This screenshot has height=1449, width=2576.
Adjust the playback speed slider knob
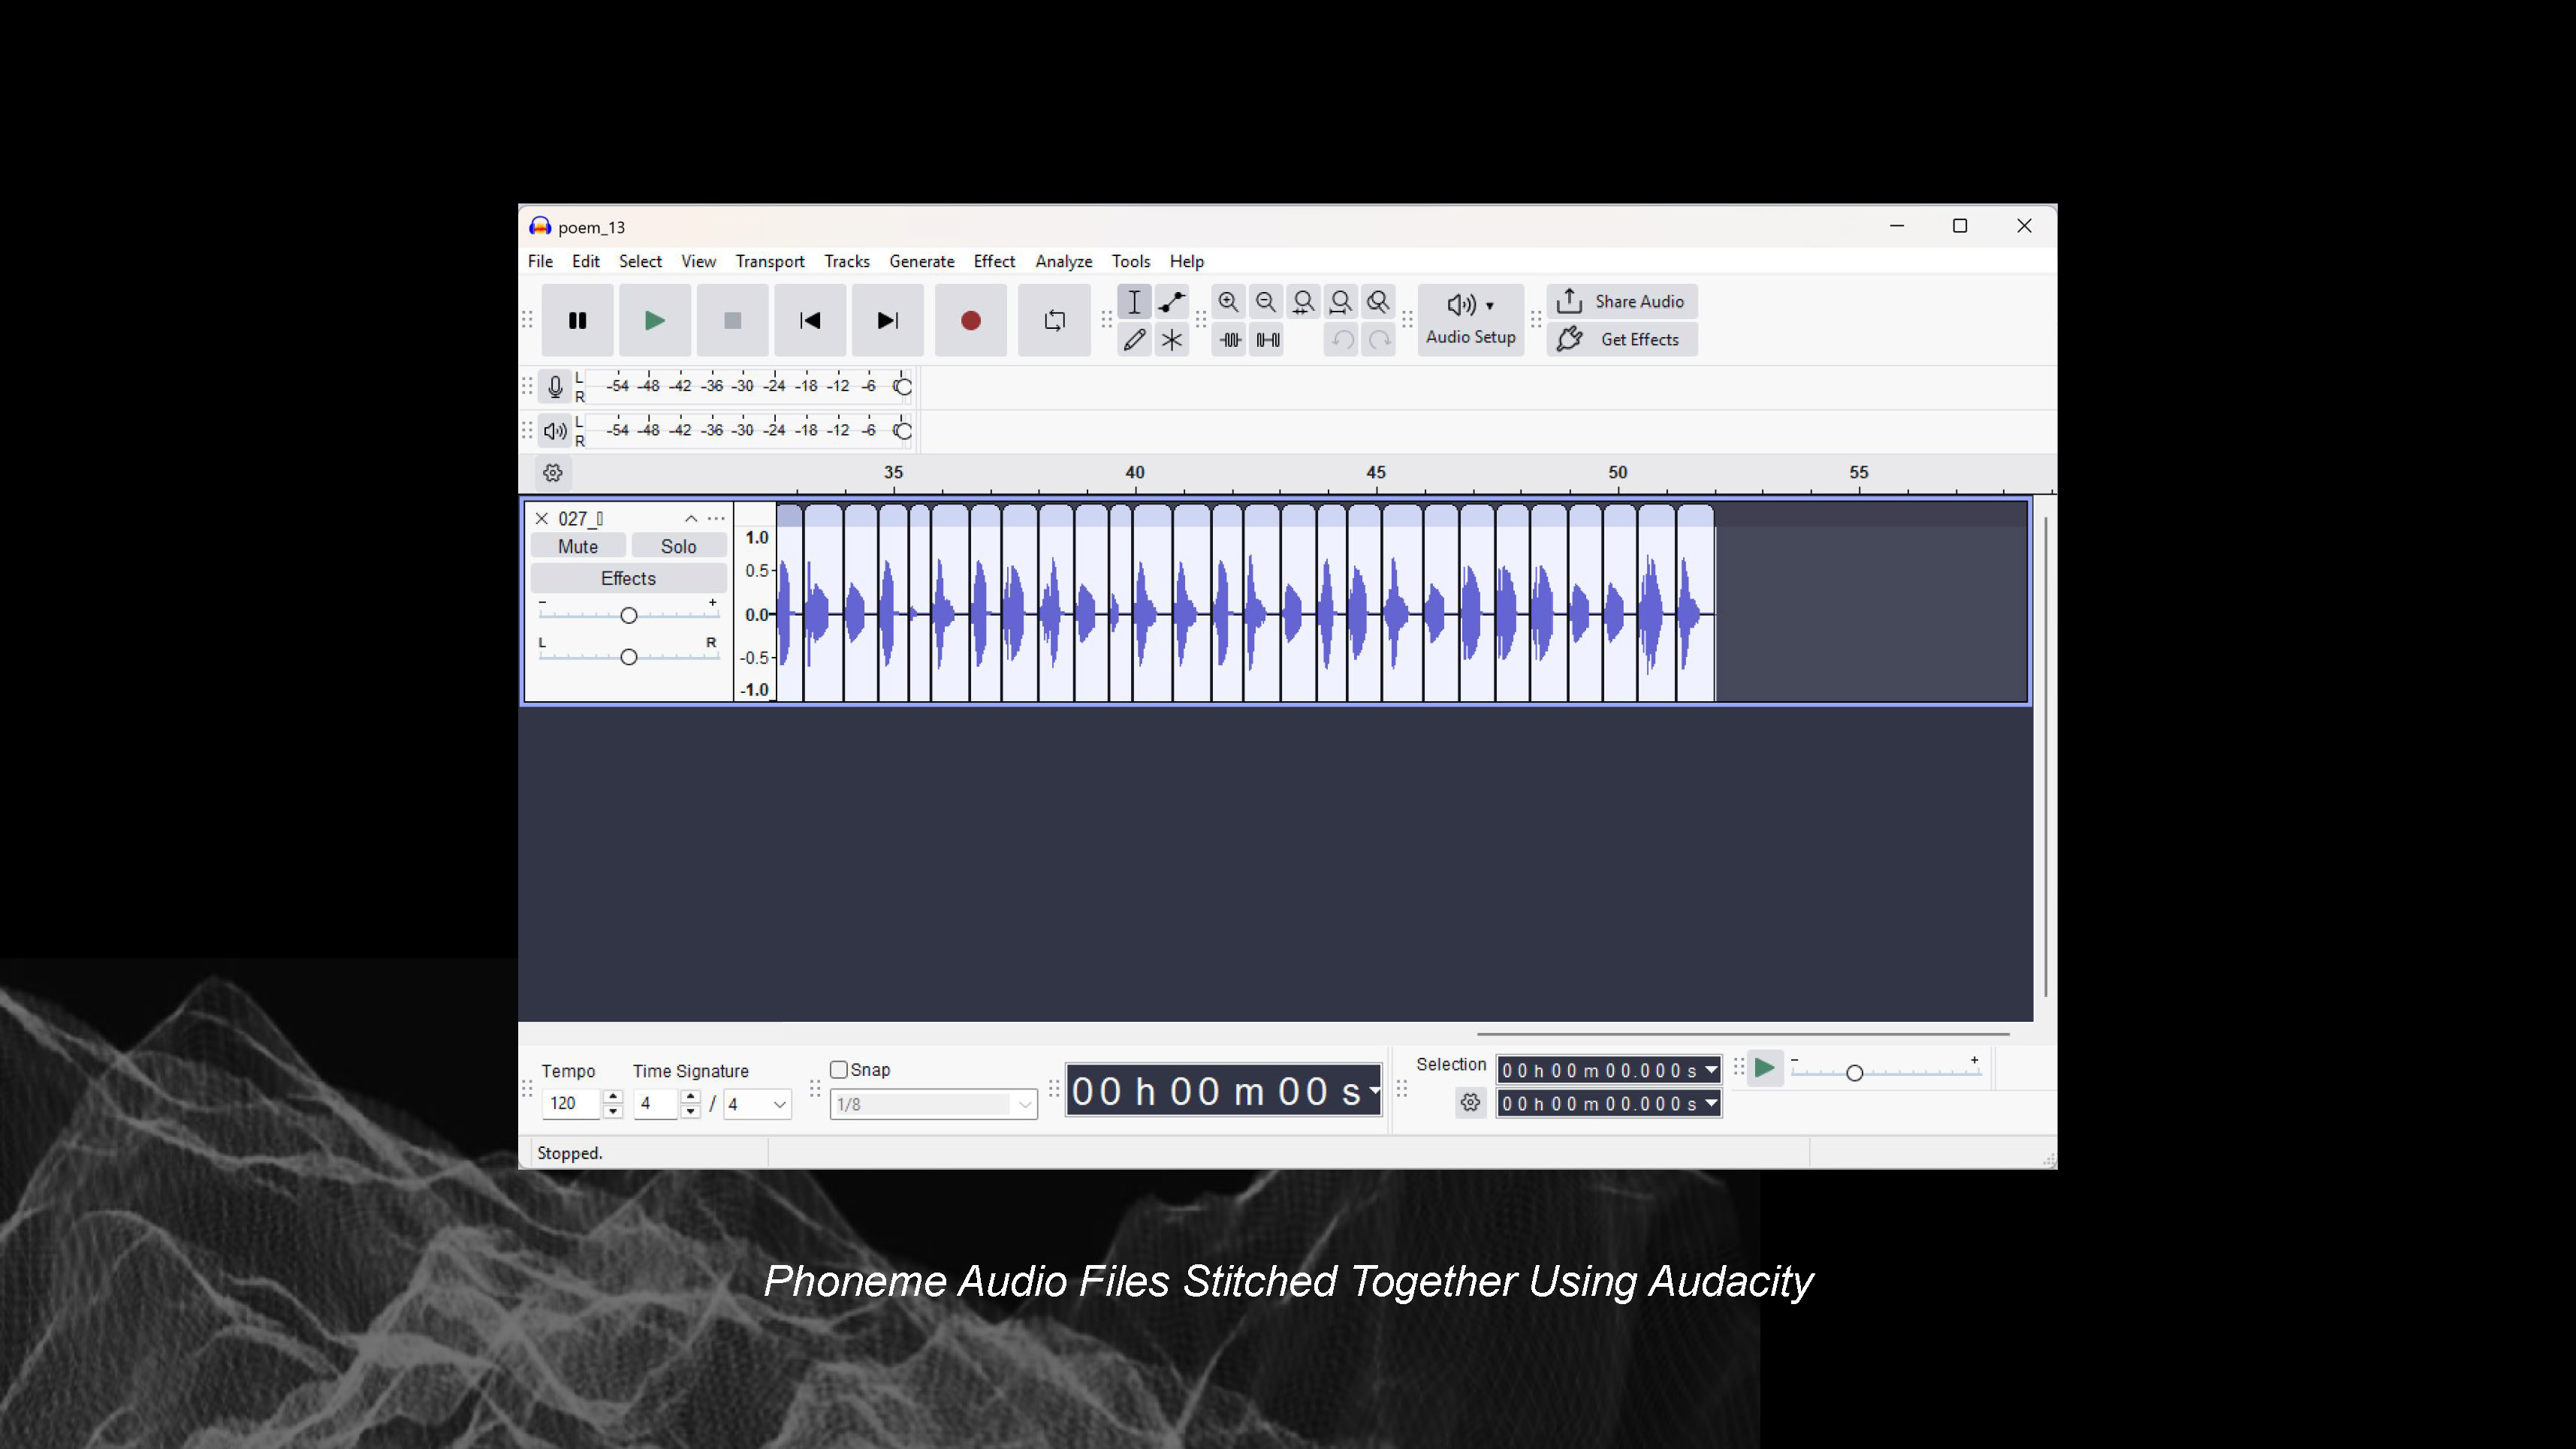1854,1073
